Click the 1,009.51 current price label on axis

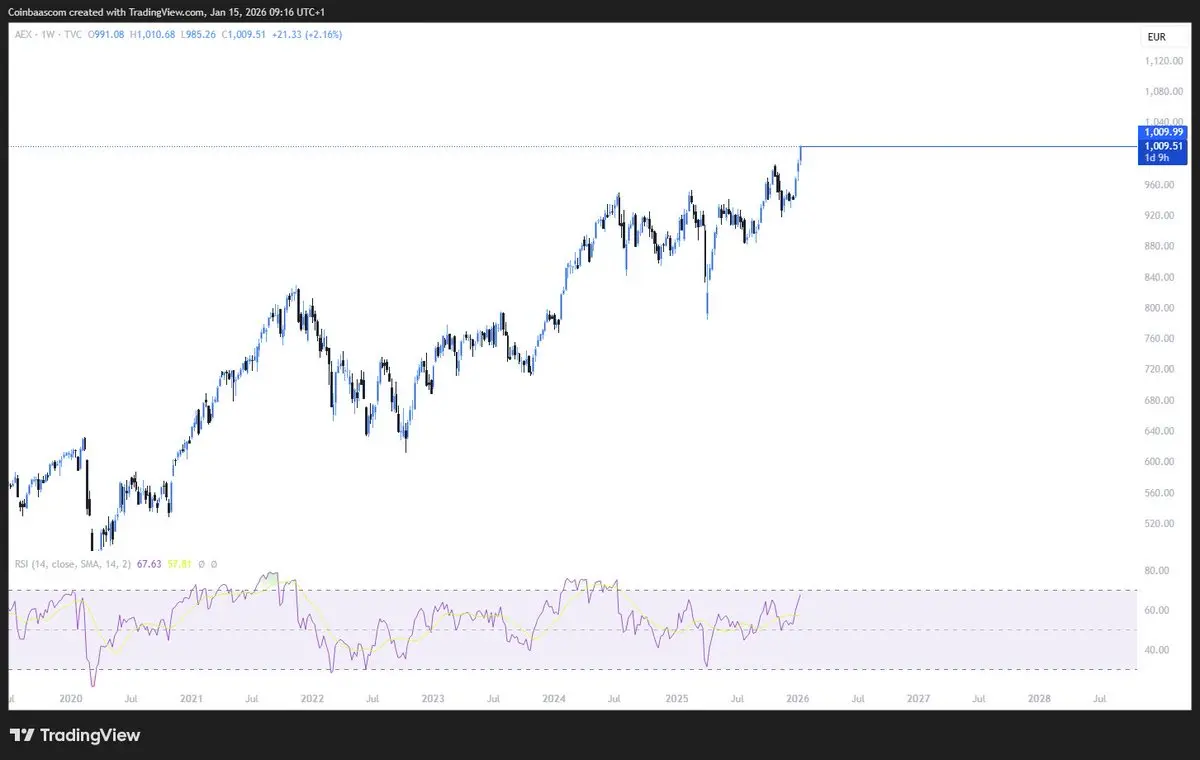1163,145
